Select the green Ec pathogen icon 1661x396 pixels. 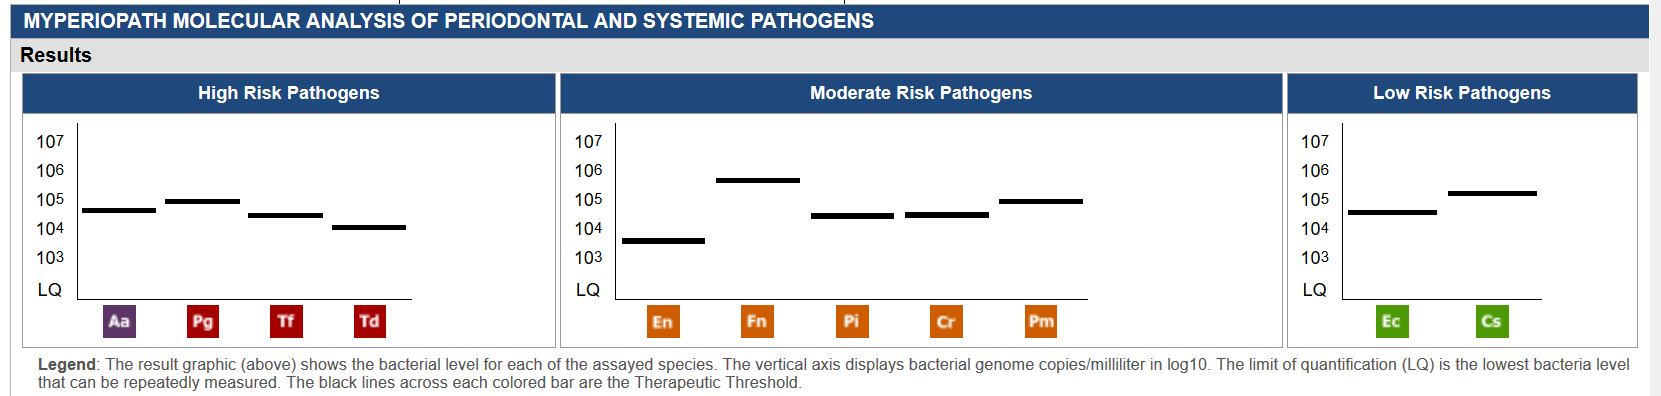[1392, 321]
